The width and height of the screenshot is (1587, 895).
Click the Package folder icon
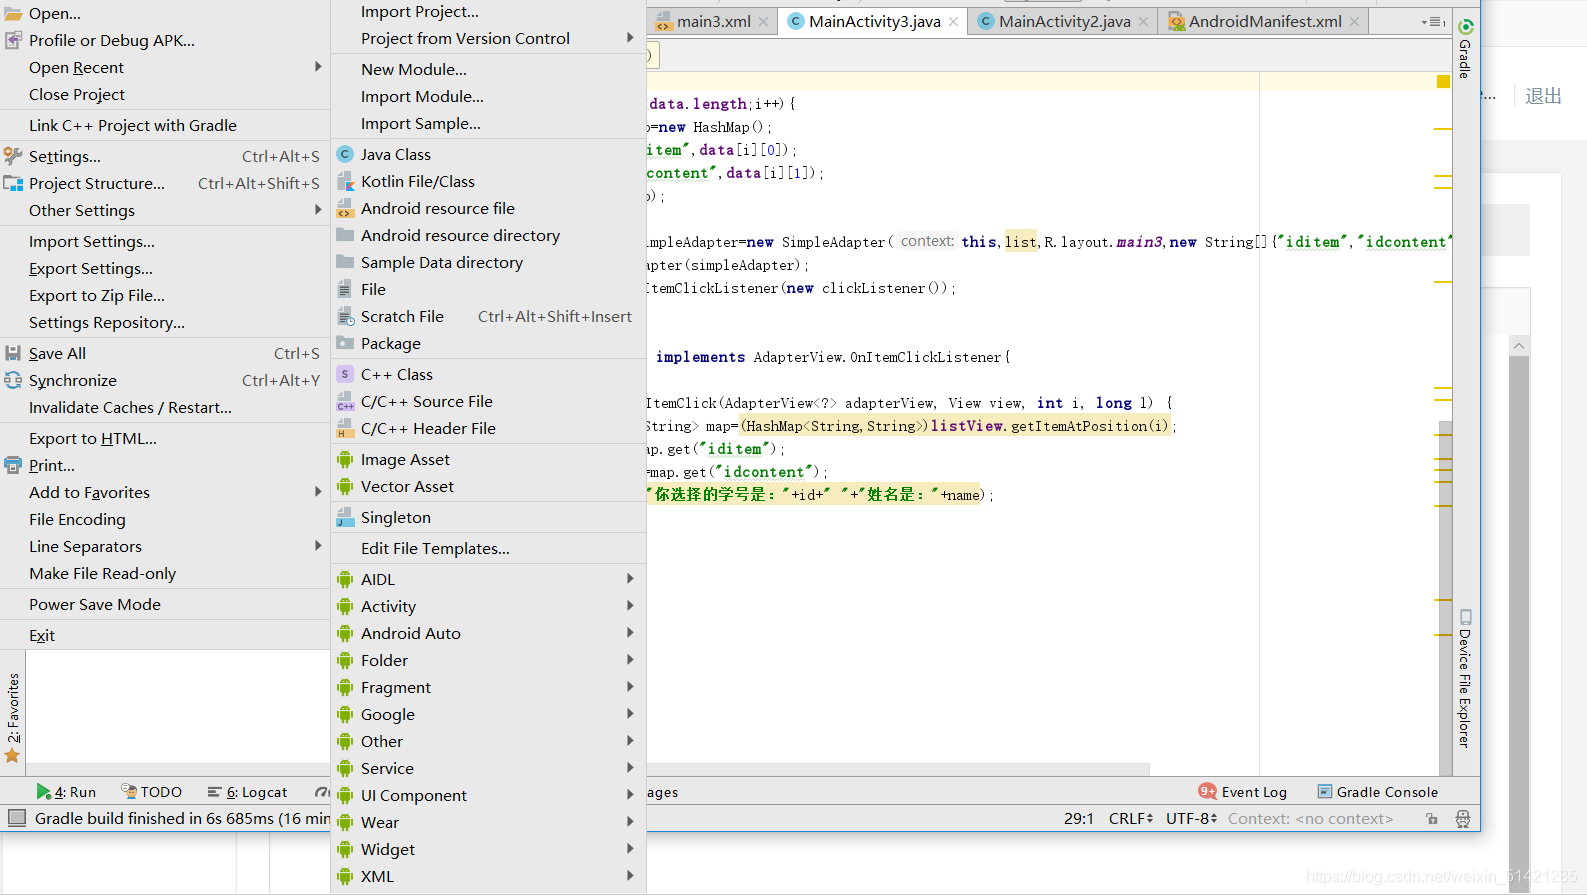(345, 343)
